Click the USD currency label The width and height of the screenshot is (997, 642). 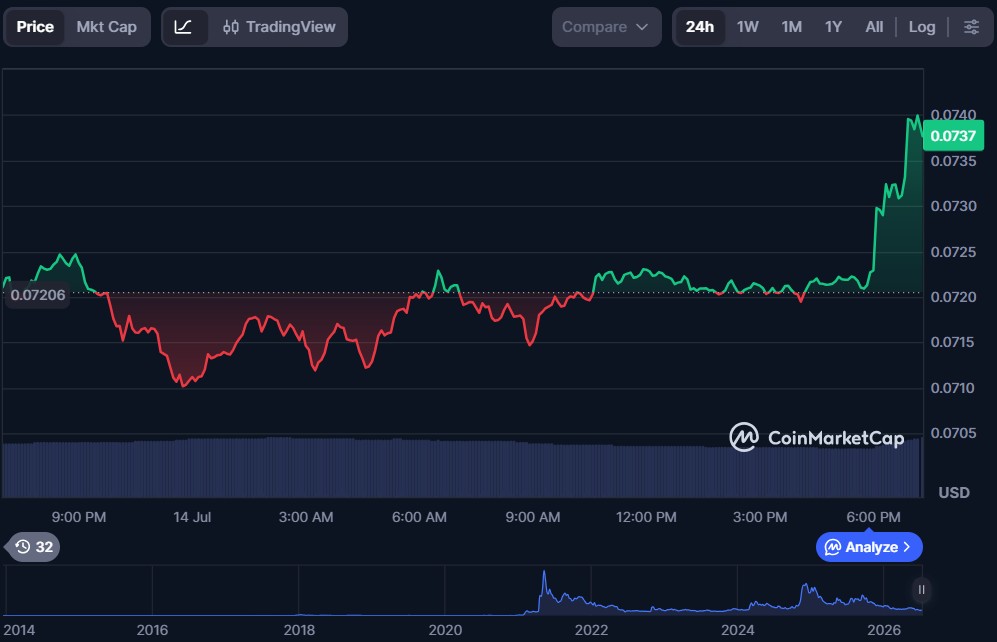coord(954,493)
